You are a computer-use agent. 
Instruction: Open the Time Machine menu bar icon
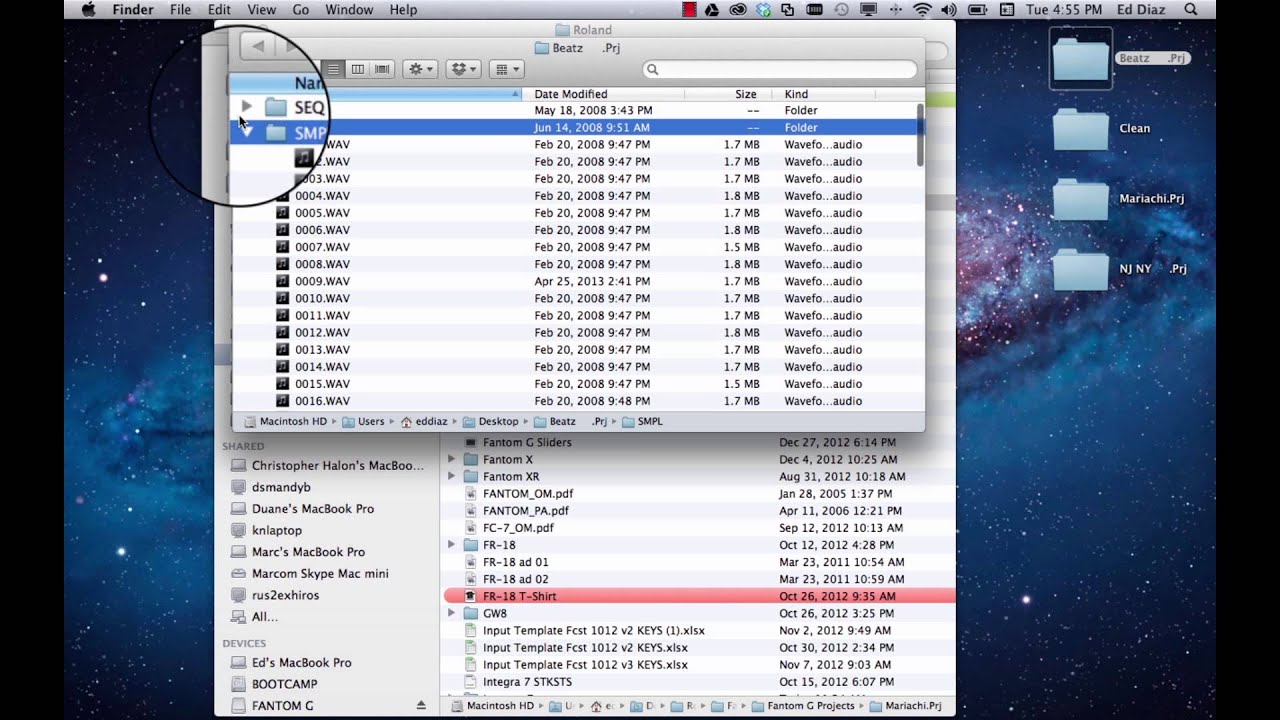841,10
